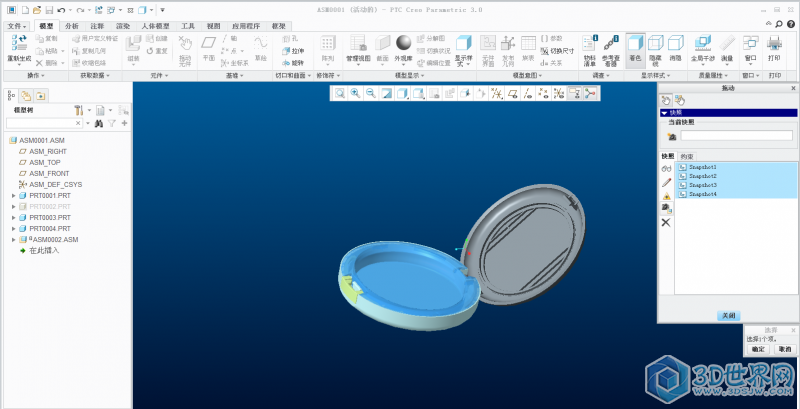This screenshot has height=409, width=800.
Task: Click the 旋转 revolve tool
Action: point(293,63)
